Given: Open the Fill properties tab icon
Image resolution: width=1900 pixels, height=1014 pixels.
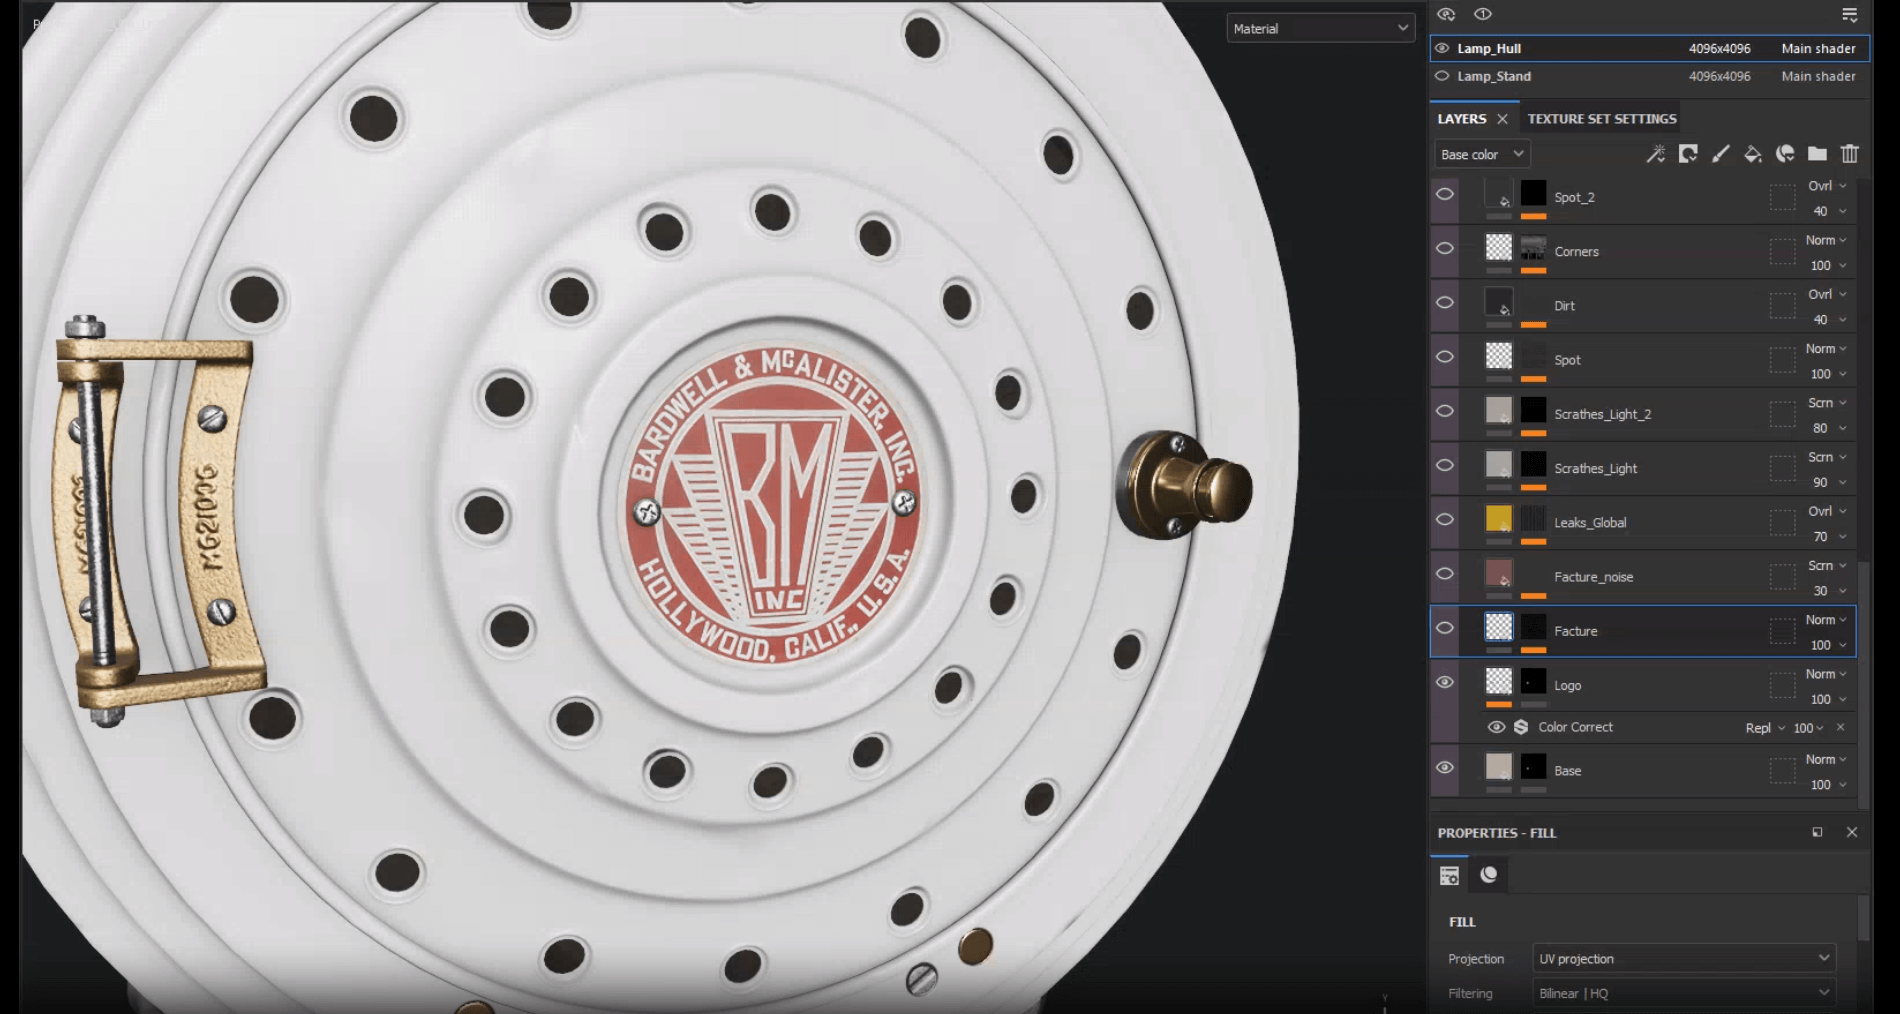Looking at the screenshot, I should tap(1449, 876).
